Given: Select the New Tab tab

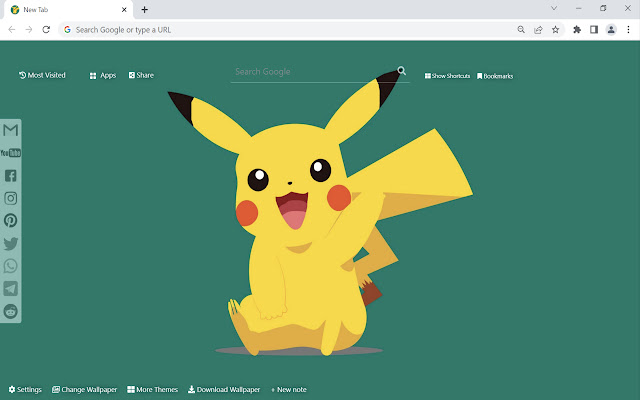Looking at the screenshot, I should pyautogui.click(x=69, y=9).
